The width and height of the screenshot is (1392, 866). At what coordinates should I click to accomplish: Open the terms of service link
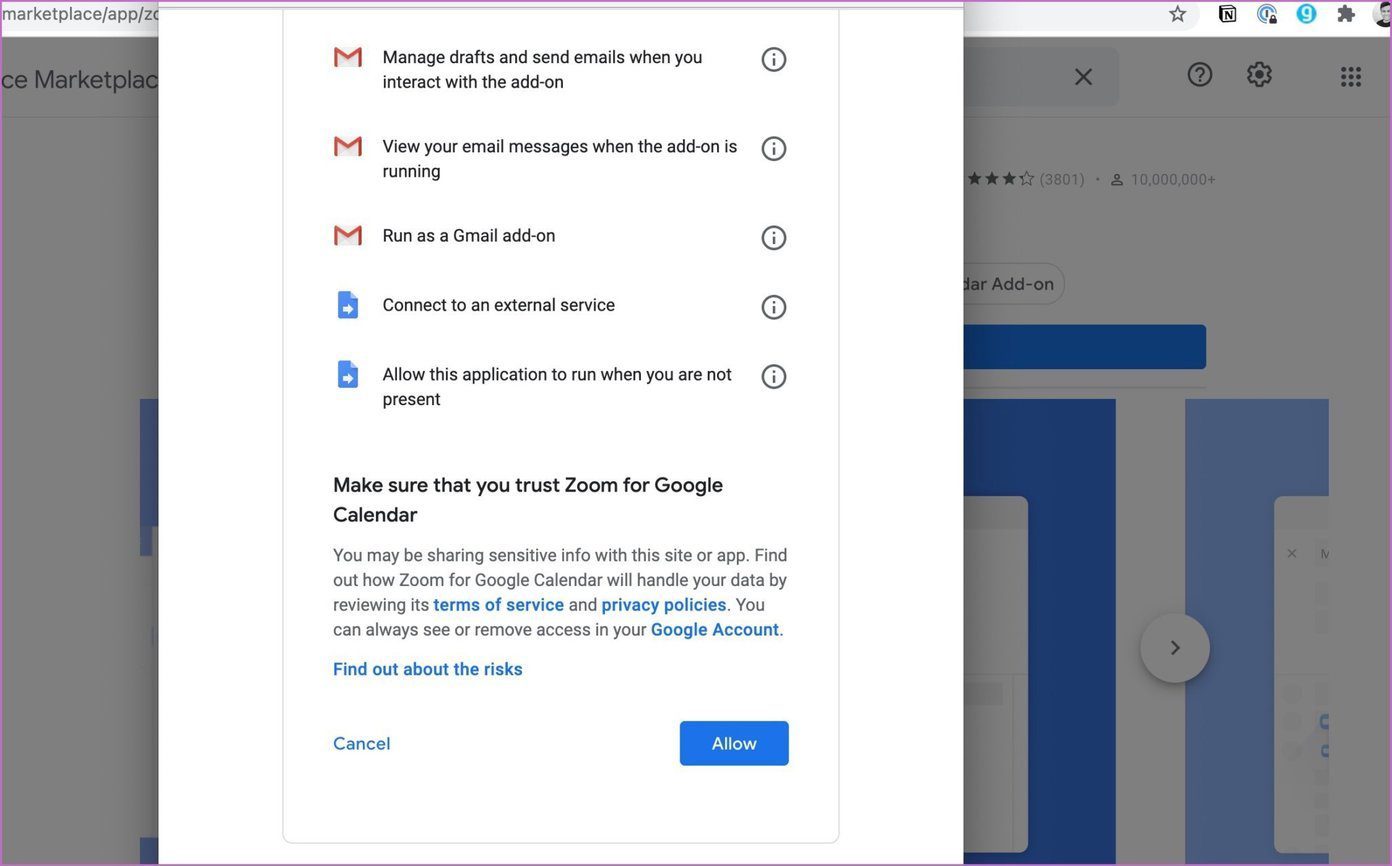click(x=499, y=605)
